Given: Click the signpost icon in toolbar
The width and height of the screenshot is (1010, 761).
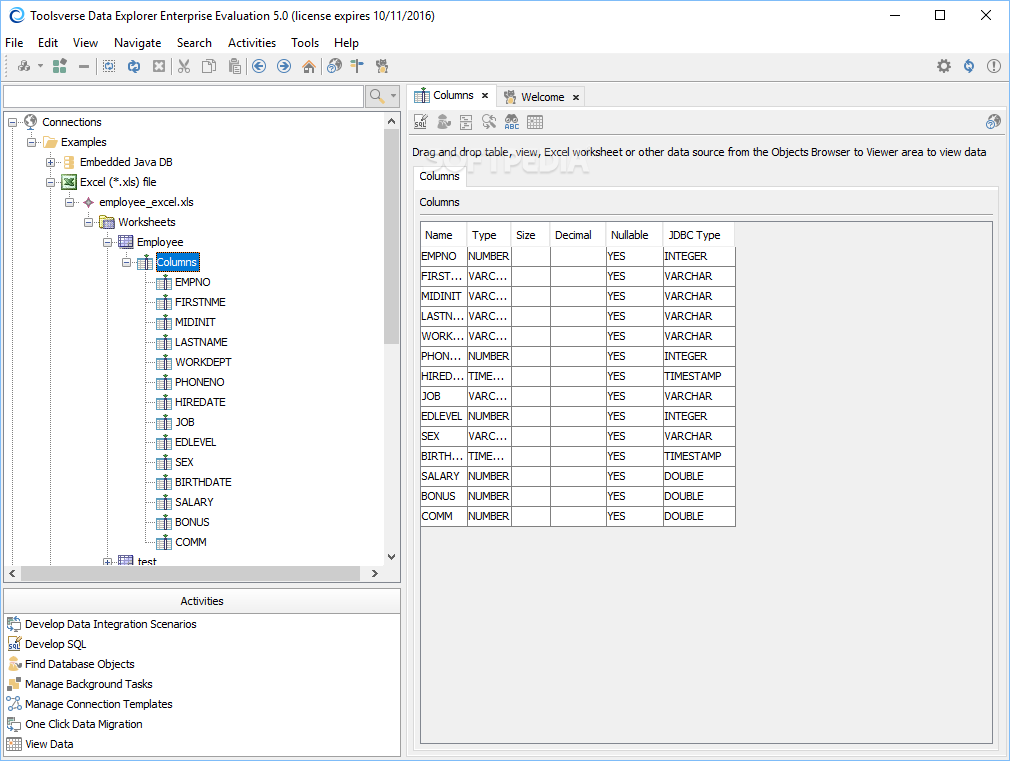Looking at the screenshot, I should click(x=357, y=66).
